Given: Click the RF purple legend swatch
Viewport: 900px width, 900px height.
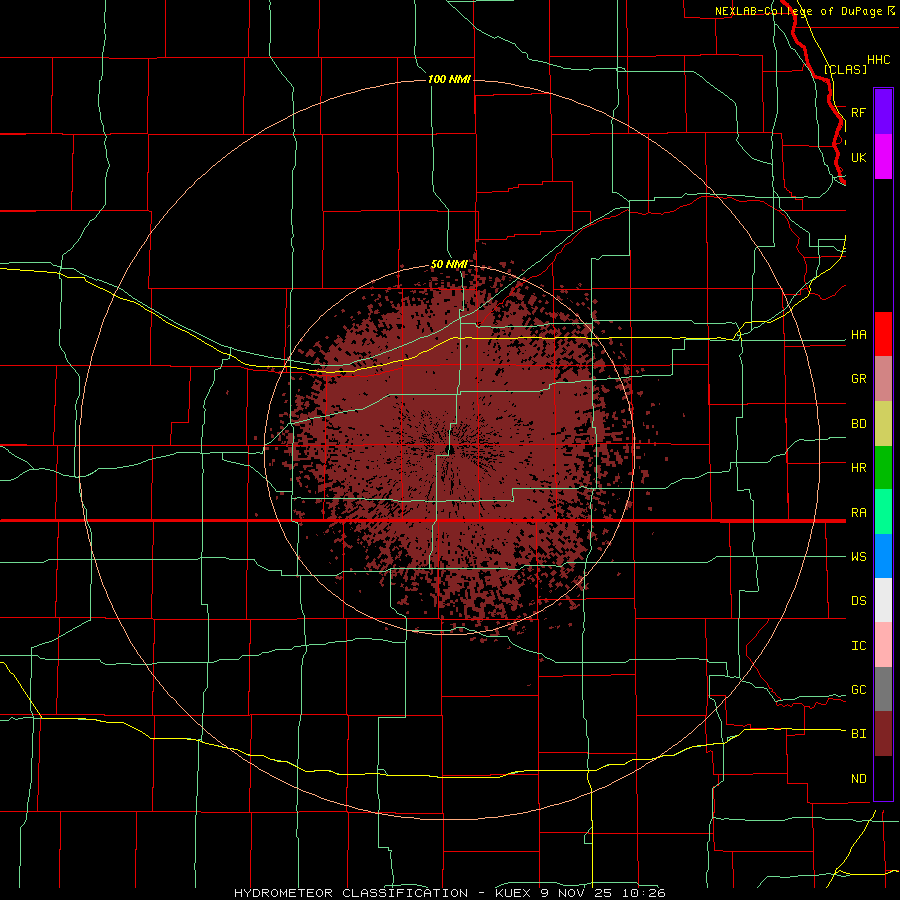Looking at the screenshot, I should (883, 112).
